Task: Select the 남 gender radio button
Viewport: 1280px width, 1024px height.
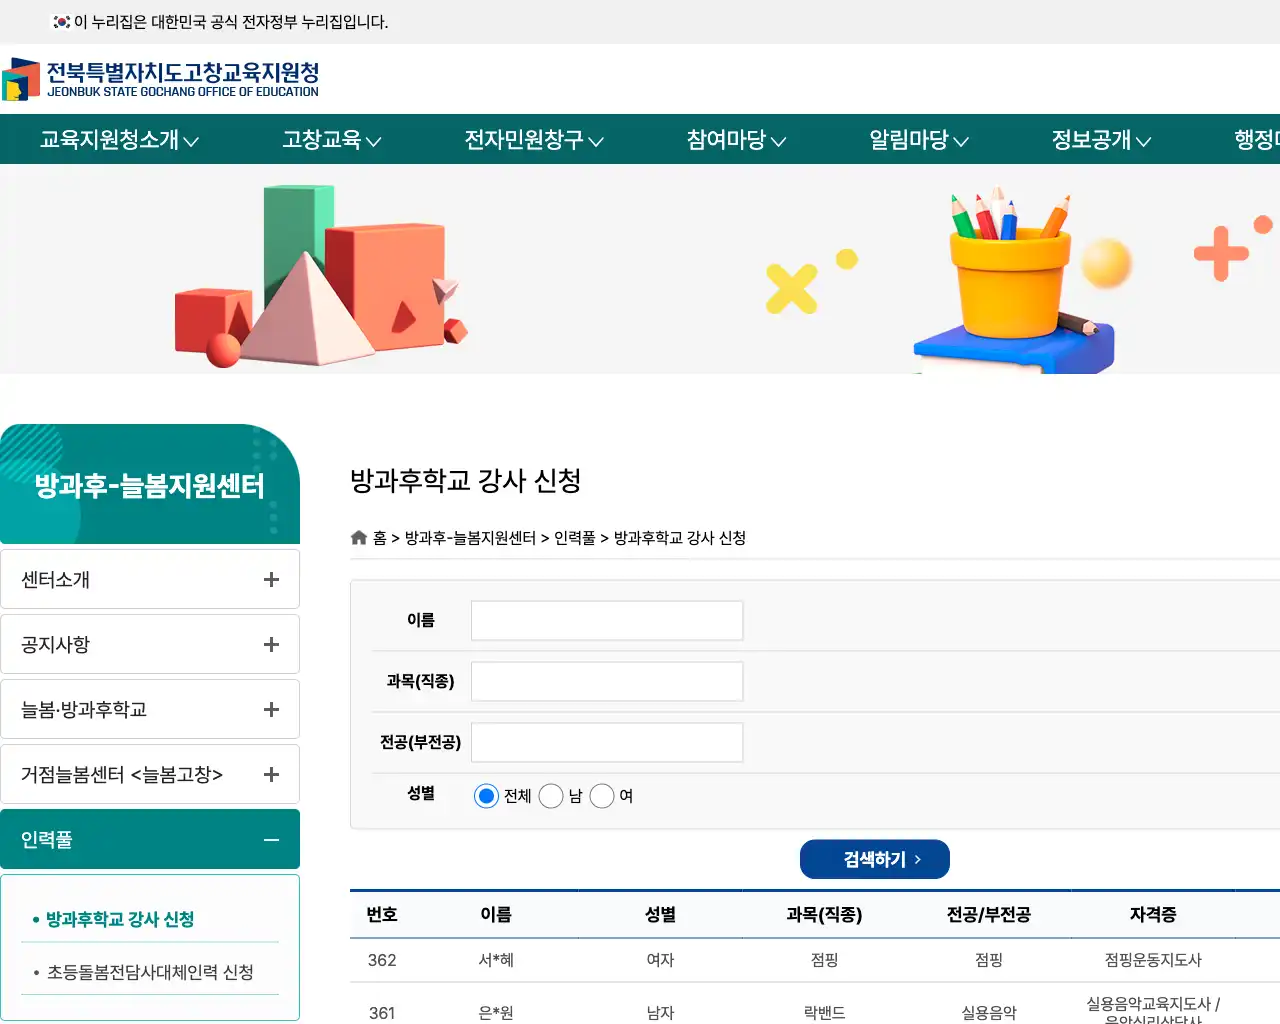Action: [551, 796]
